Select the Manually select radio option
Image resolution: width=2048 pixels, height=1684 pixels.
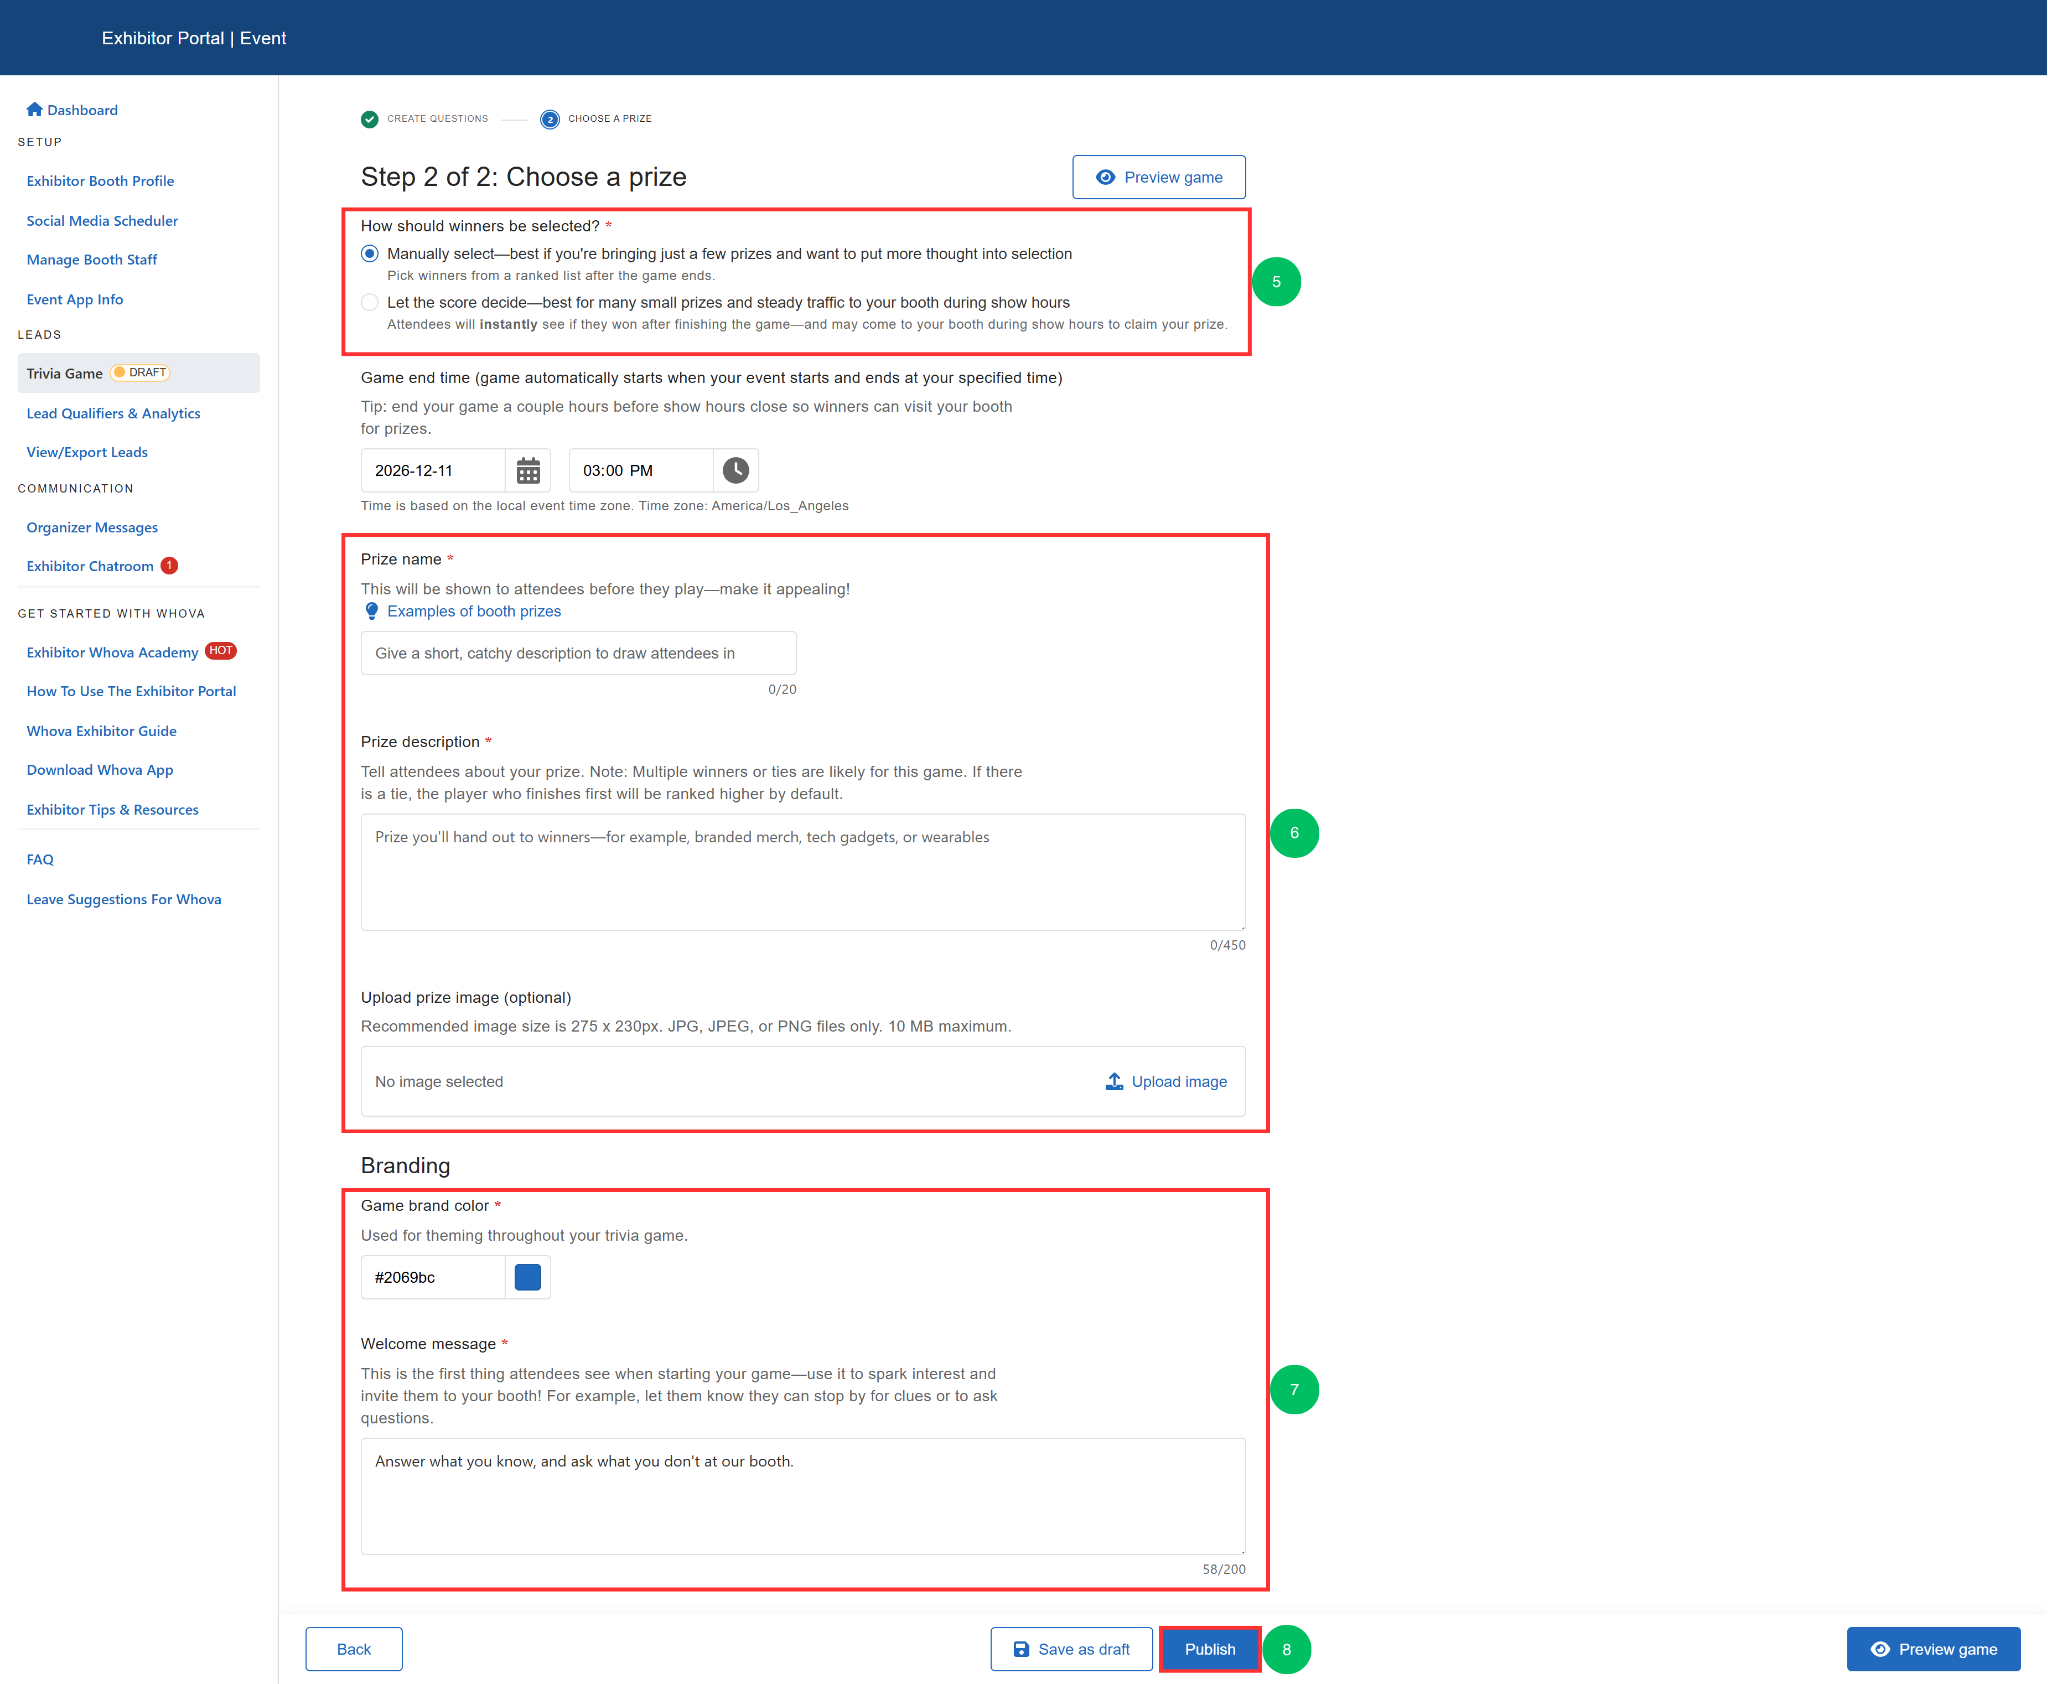(x=370, y=254)
